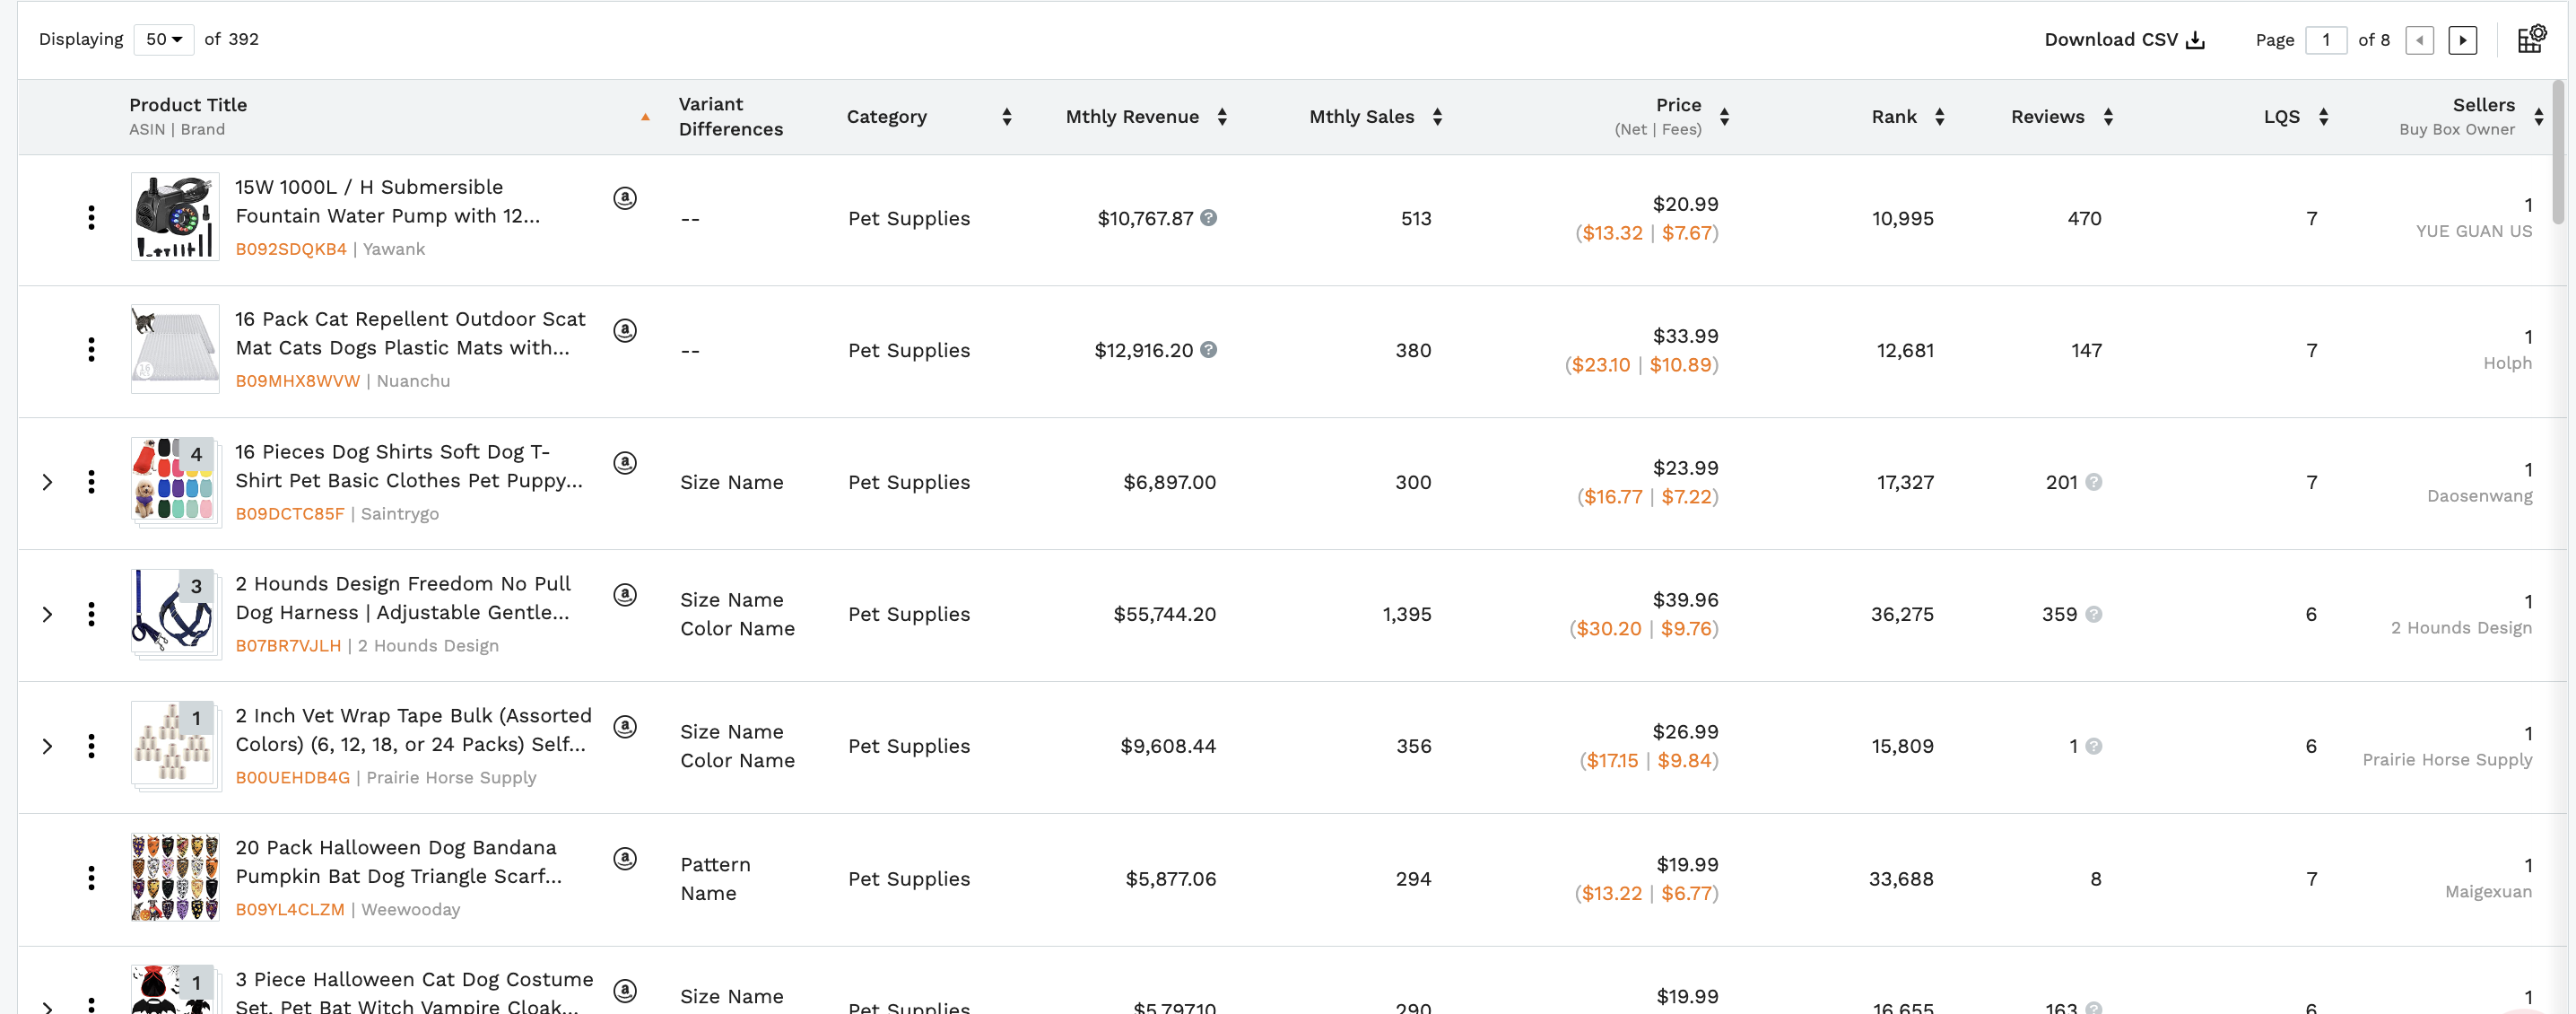The height and width of the screenshot is (1014, 2576).
Task: Click the dog shirts product thumbnail
Action: [175, 481]
